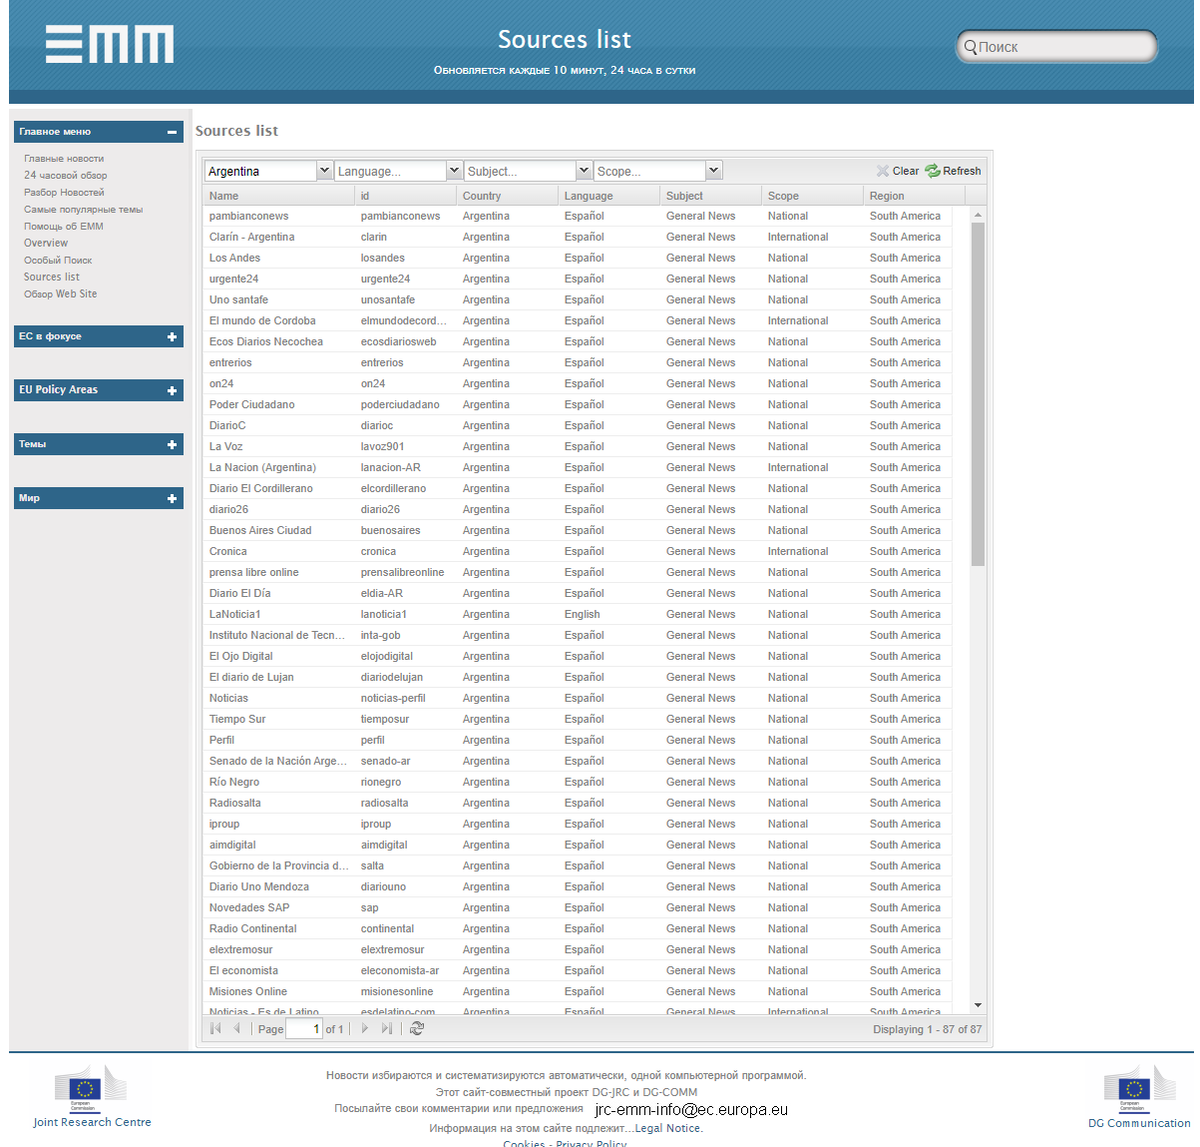The height and width of the screenshot is (1147, 1200).
Task: Sort by the Language column header
Action: click(609, 196)
